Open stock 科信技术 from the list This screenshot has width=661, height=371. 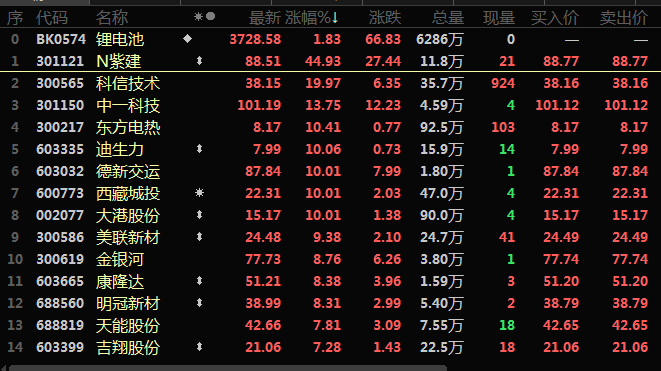click(128, 83)
